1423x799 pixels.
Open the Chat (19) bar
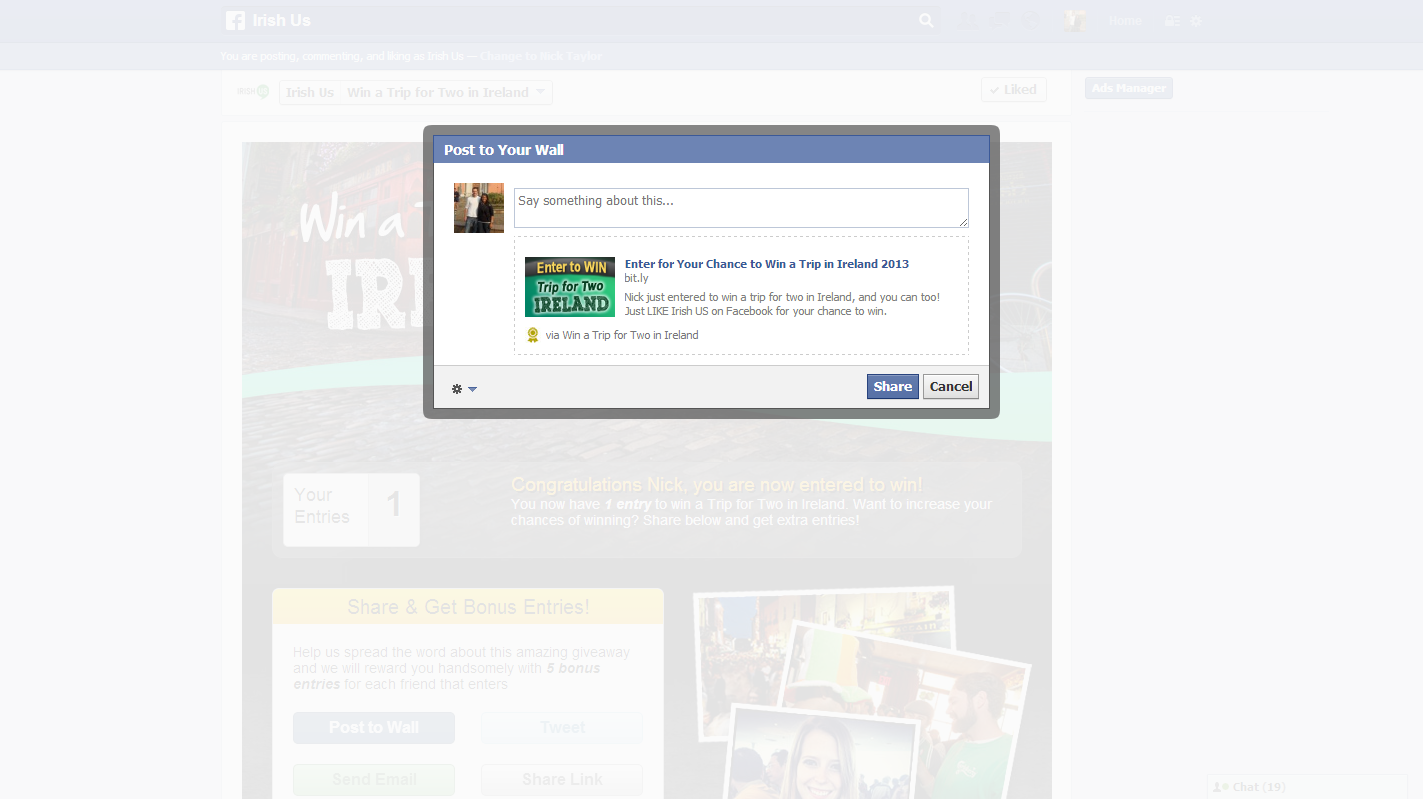[x=1307, y=787]
